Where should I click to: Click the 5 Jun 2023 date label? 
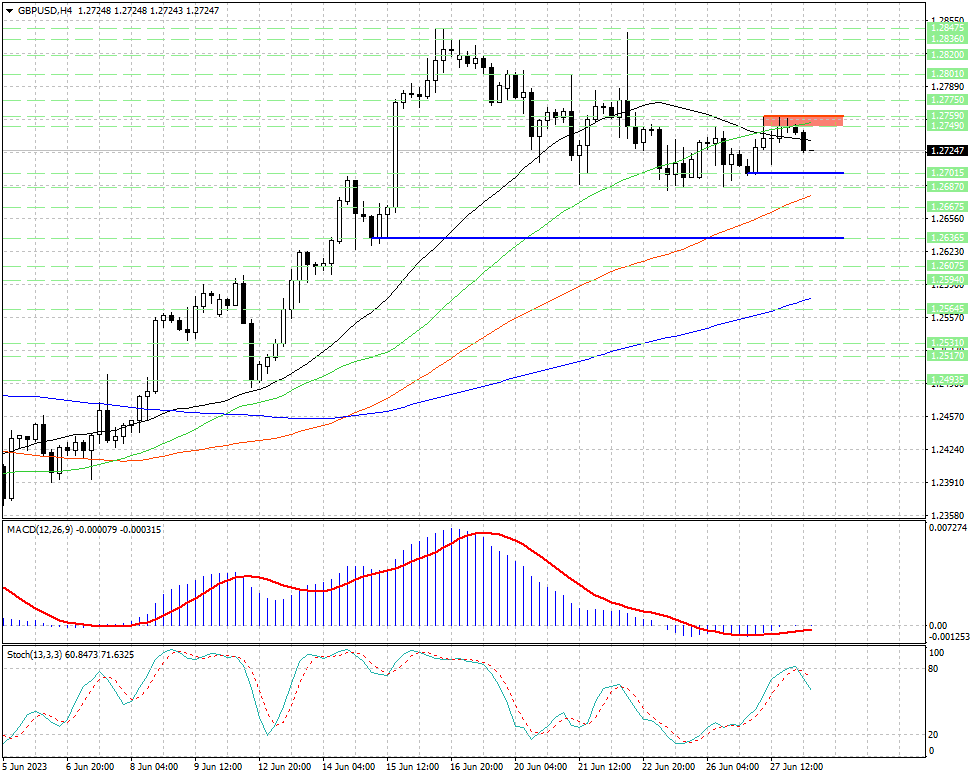pyautogui.click(x=27, y=766)
